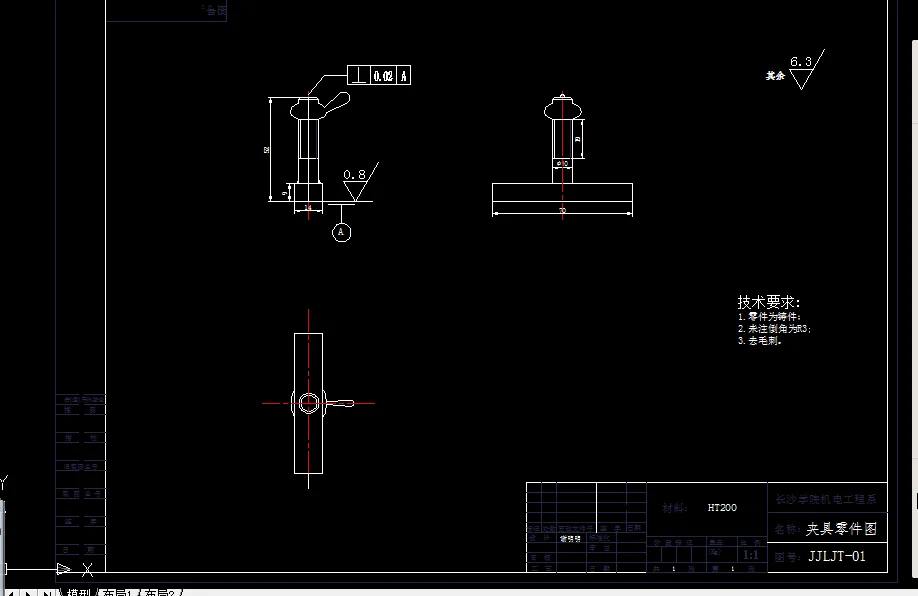Select the 1:1 scale value

pos(751,555)
